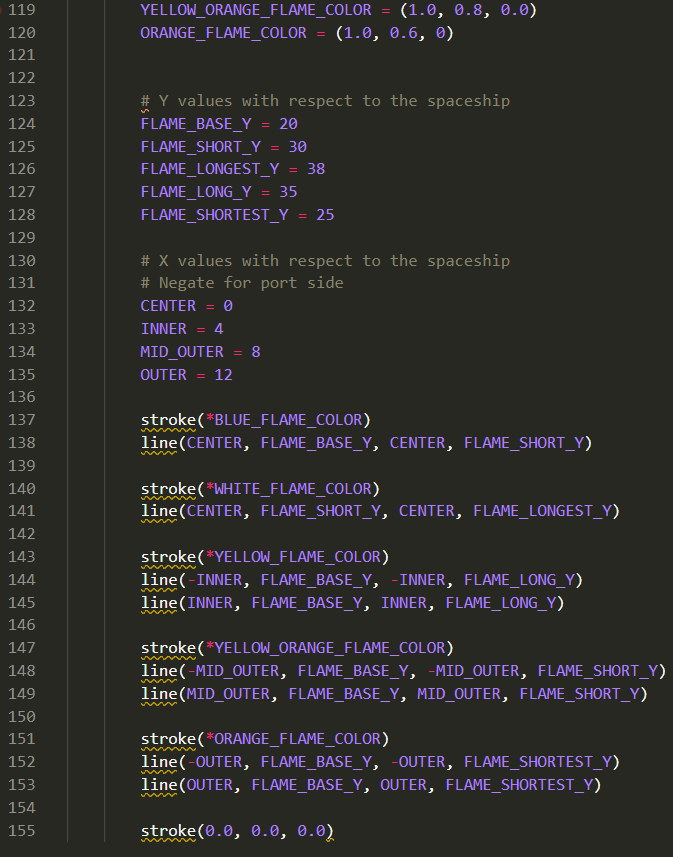This screenshot has height=857, width=673.
Task: Click the value 38 on line 126
Action: pos(316,169)
